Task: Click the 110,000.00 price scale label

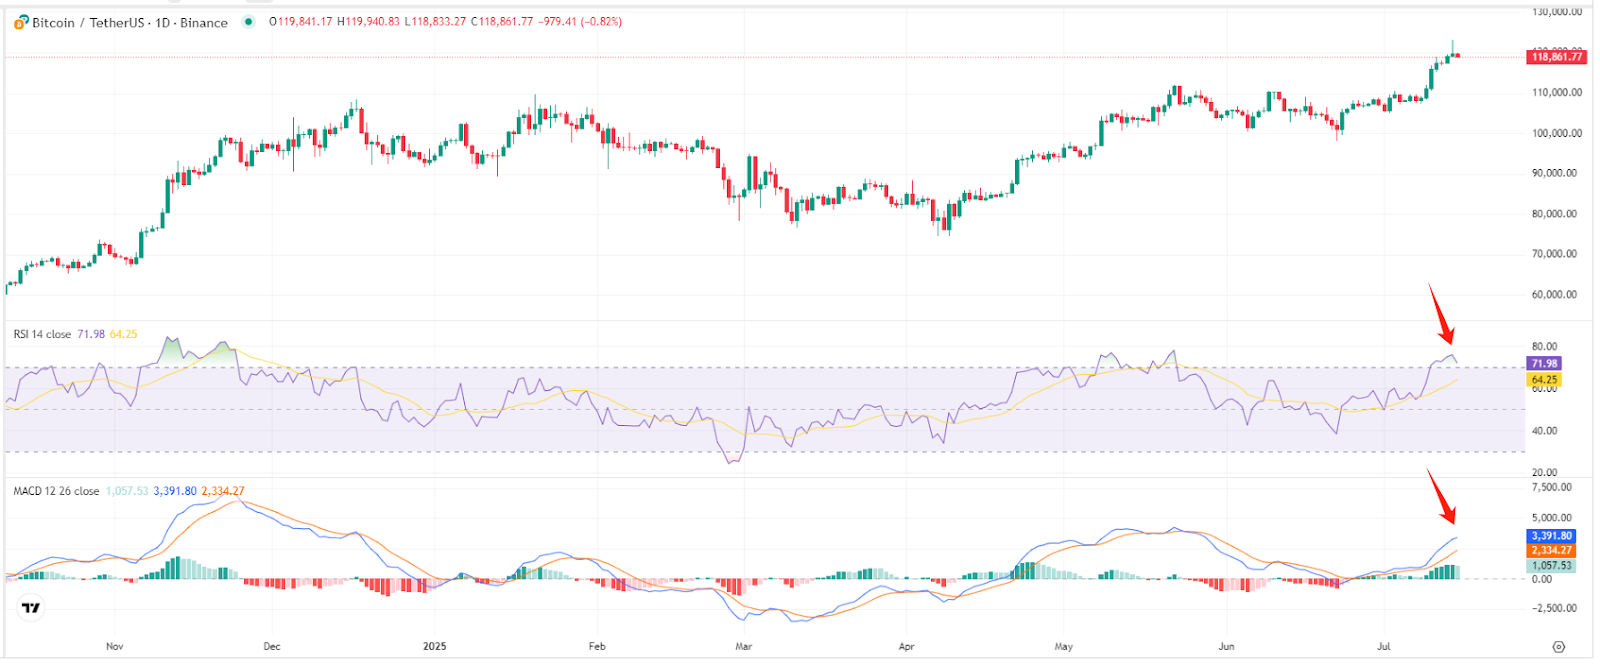Action: 1557,92
